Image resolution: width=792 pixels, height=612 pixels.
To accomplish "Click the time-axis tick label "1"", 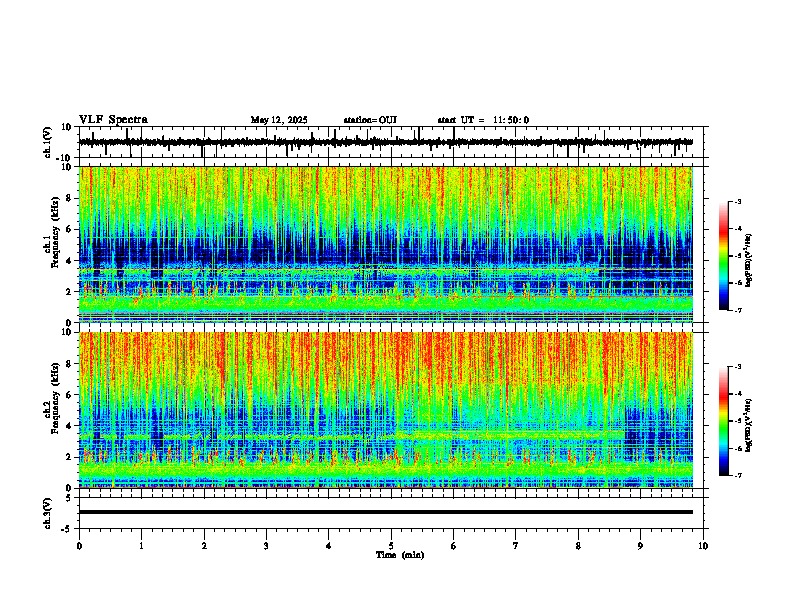I will coord(141,546).
